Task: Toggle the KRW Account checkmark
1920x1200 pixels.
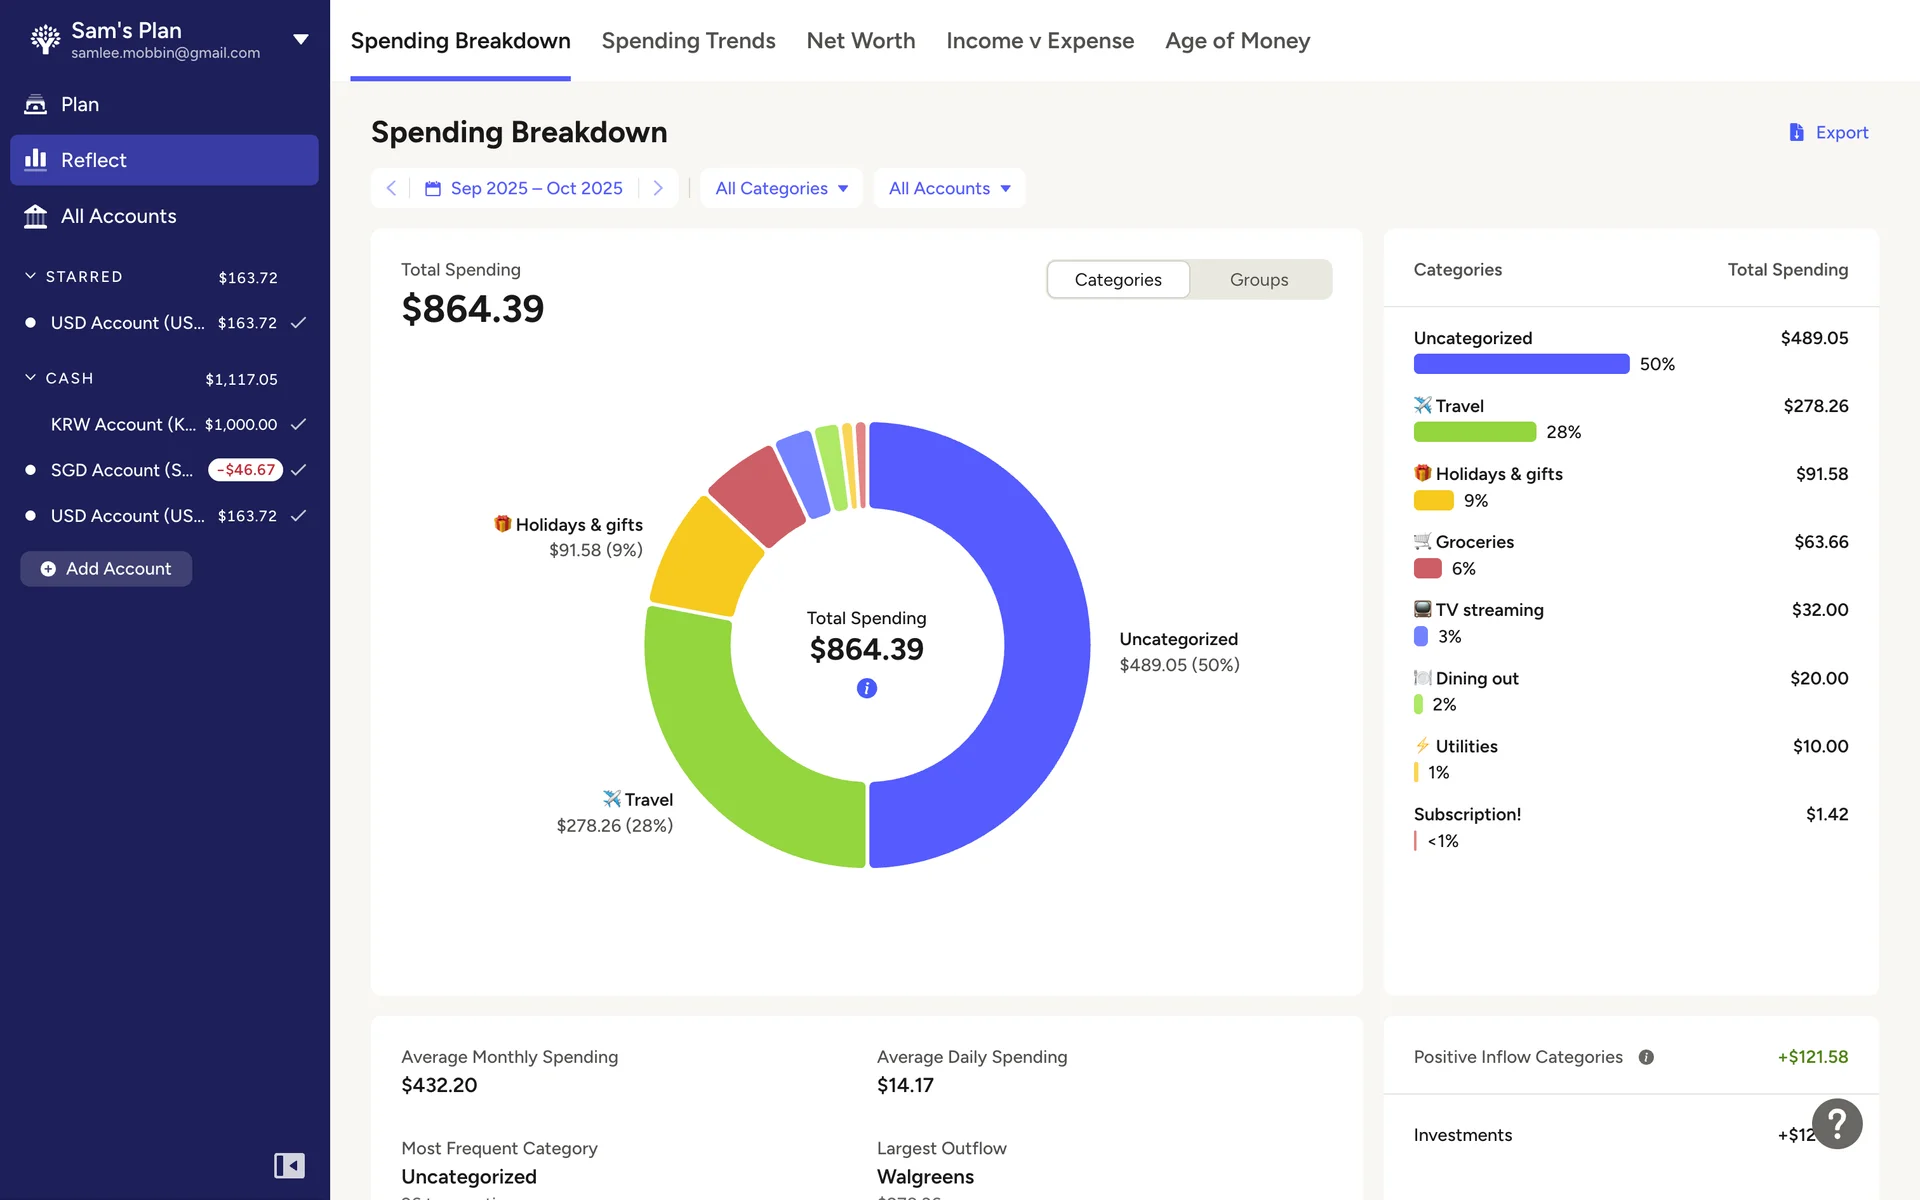Action: [298, 424]
